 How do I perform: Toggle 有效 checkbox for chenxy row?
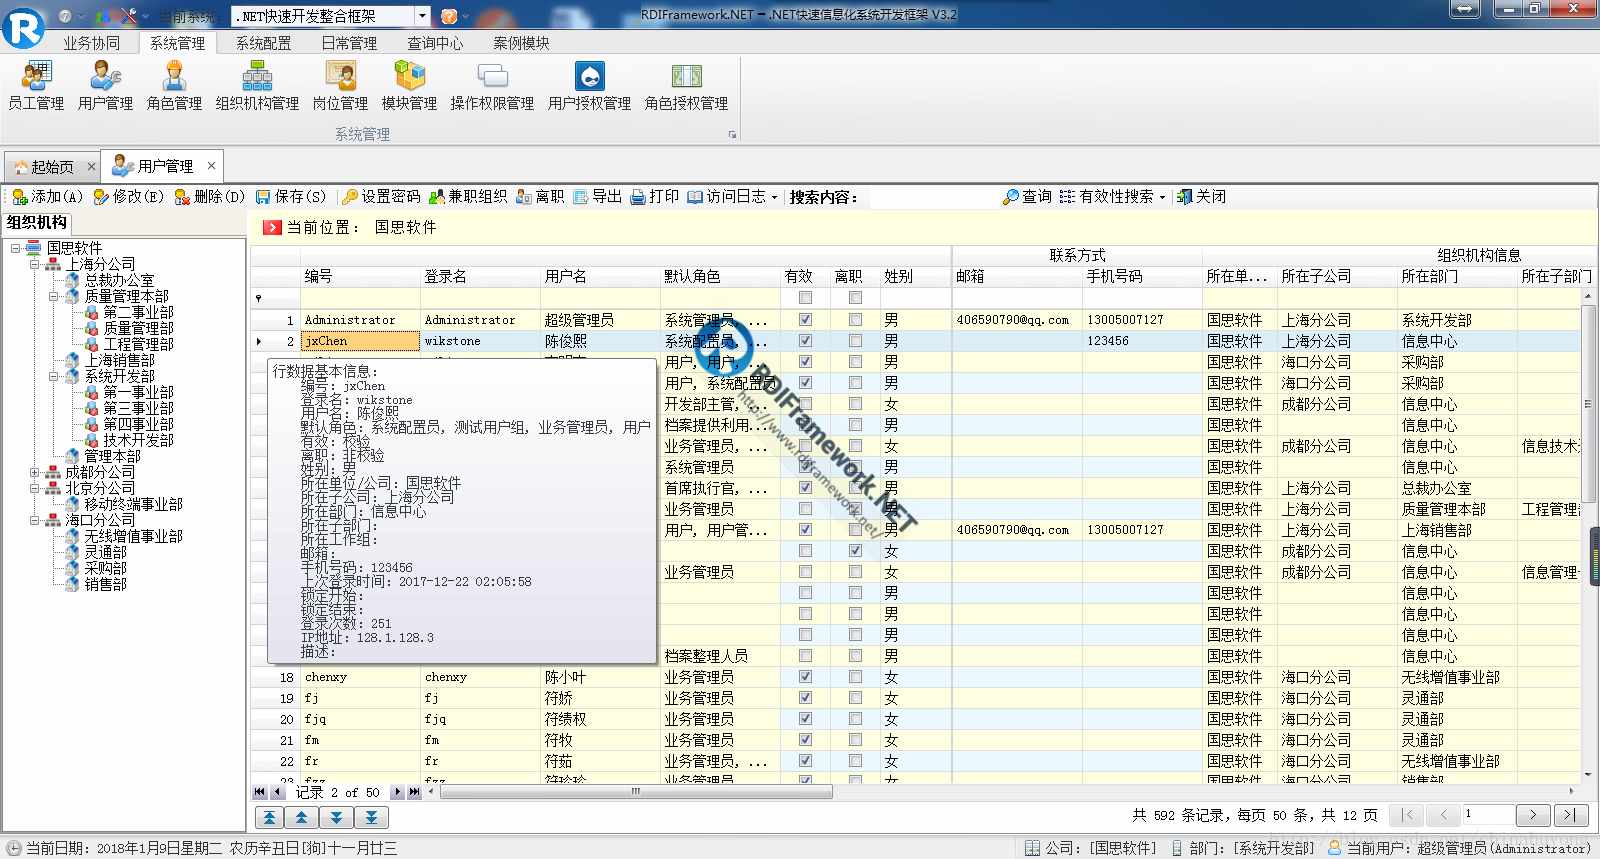pyautogui.click(x=805, y=677)
